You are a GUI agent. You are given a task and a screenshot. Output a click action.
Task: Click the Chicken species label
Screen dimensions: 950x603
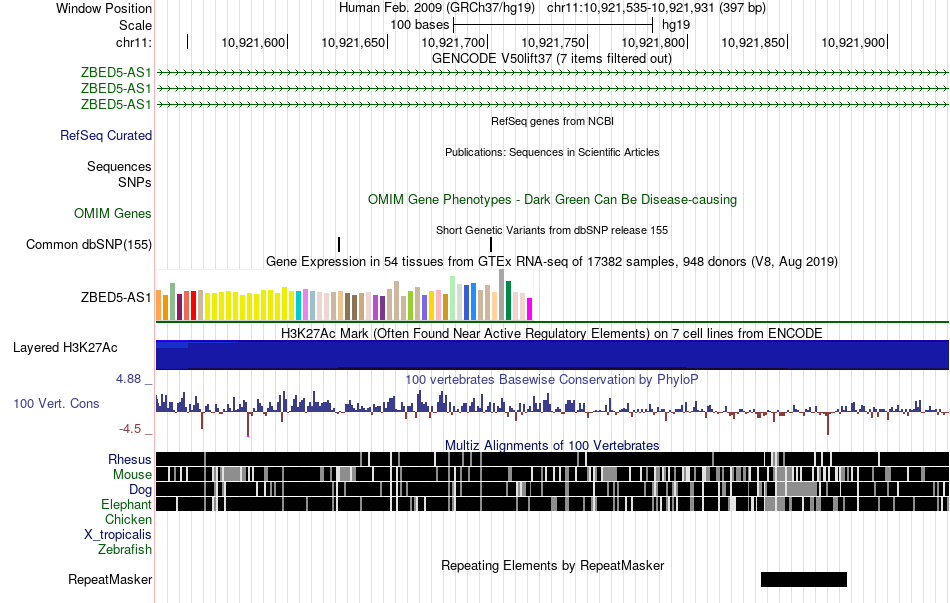pos(128,519)
